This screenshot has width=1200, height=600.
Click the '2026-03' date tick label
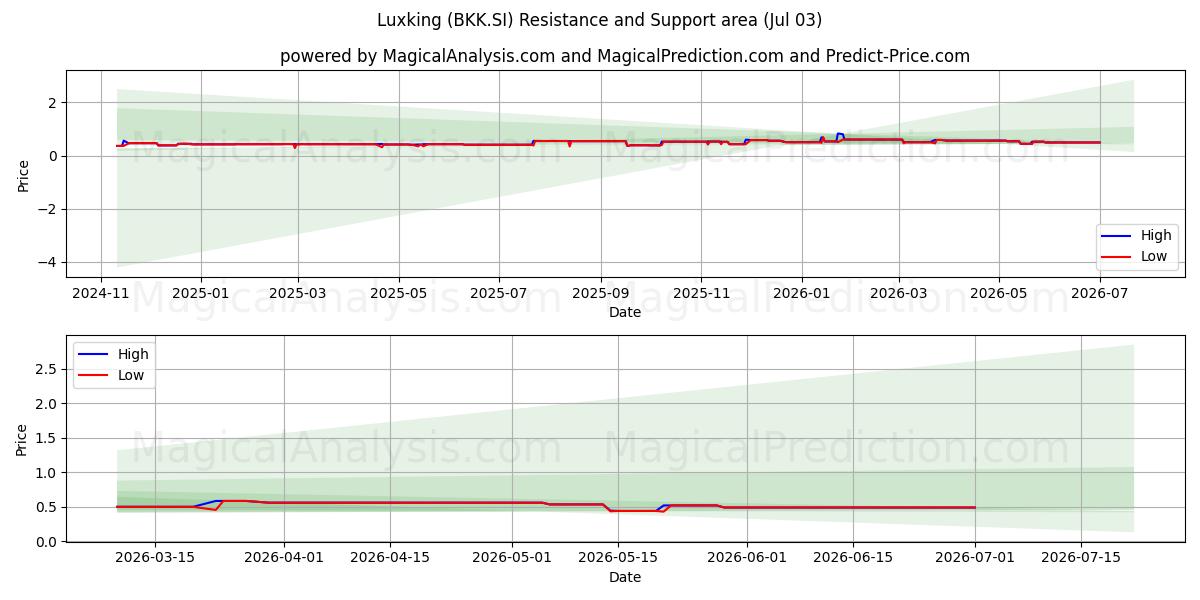[898, 294]
